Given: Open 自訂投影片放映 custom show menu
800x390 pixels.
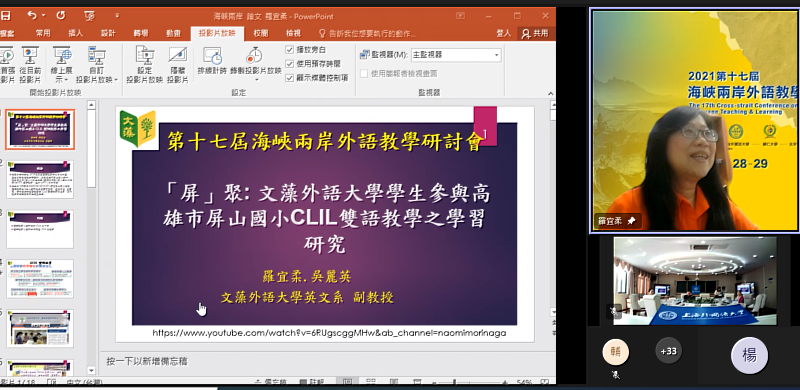Looking at the screenshot, I should tap(97, 65).
